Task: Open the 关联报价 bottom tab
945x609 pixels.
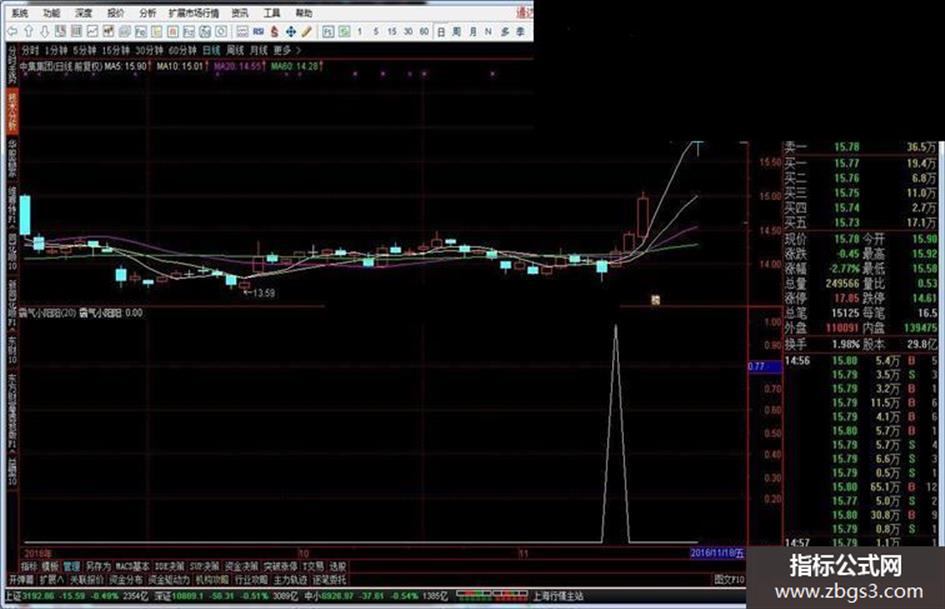Action: [x=87, y=579]
